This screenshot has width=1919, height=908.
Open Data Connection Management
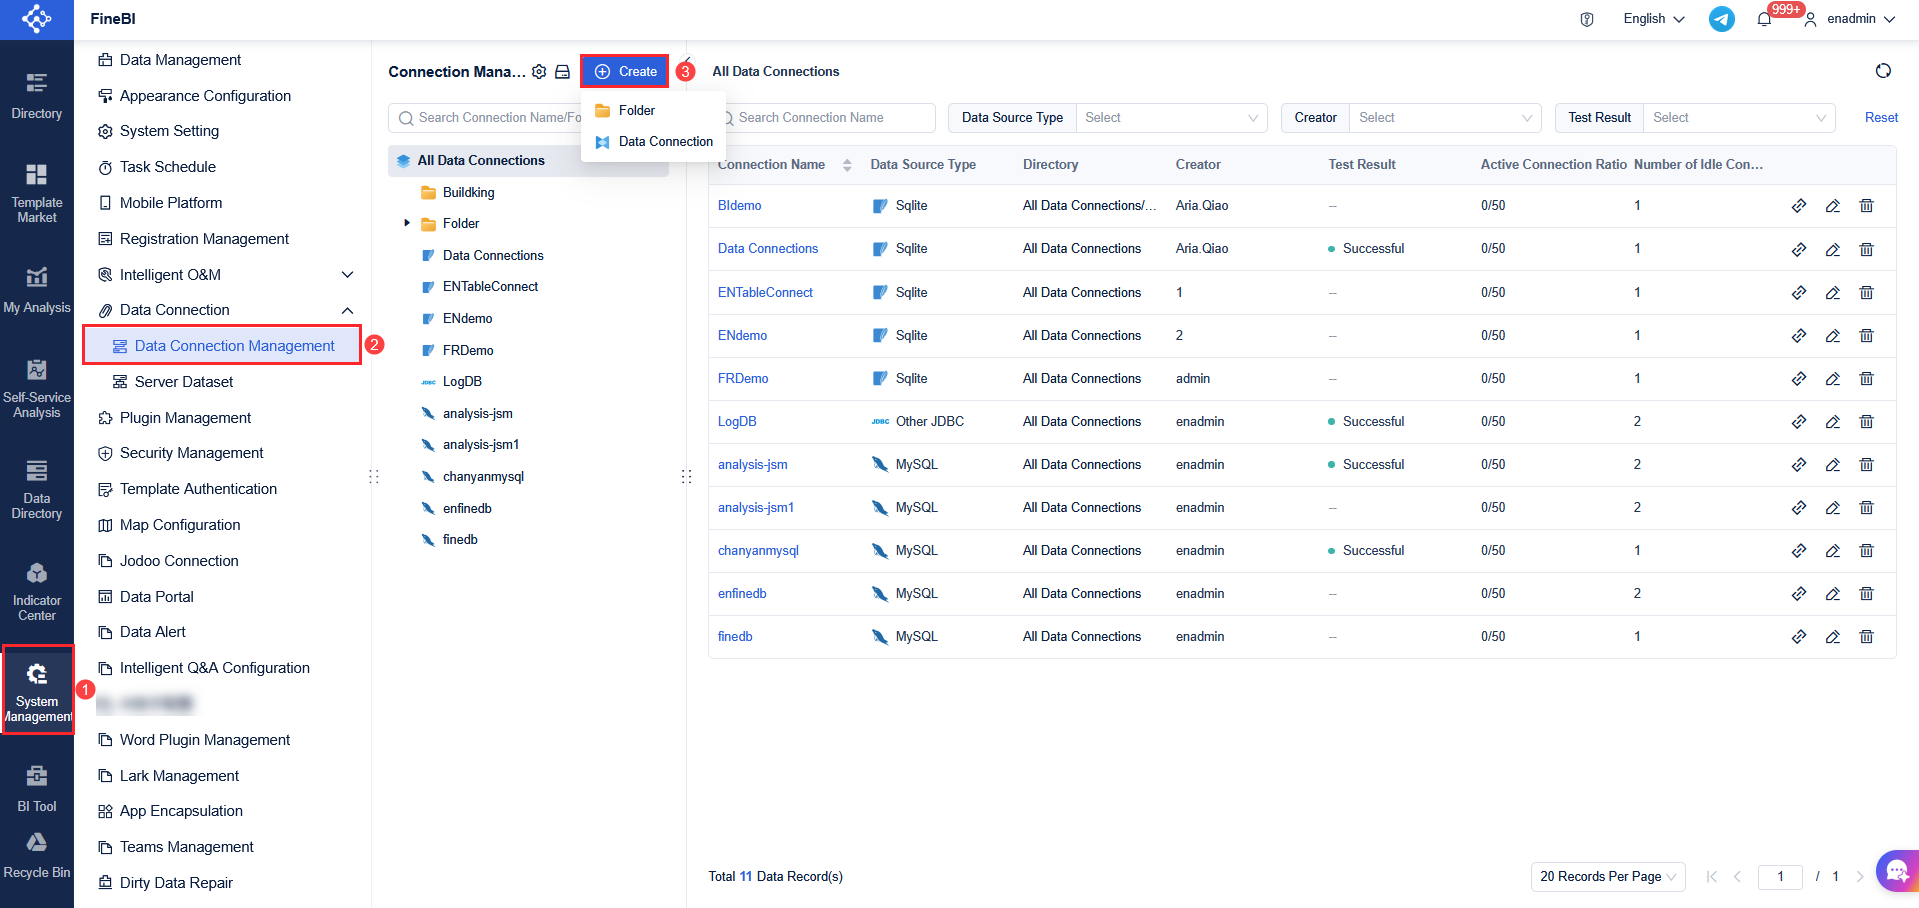pos(222,346)
